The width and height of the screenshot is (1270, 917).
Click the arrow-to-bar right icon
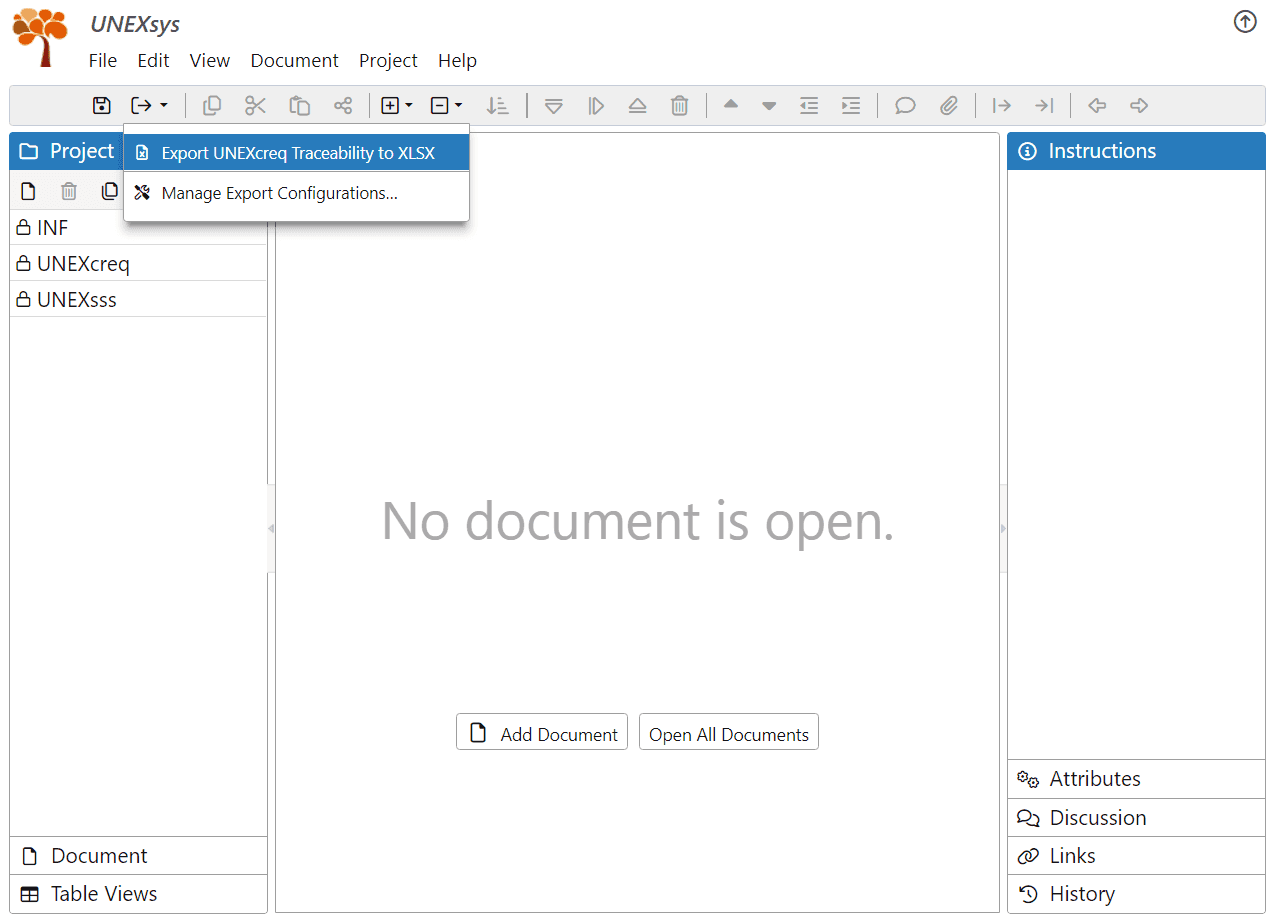1044,105
